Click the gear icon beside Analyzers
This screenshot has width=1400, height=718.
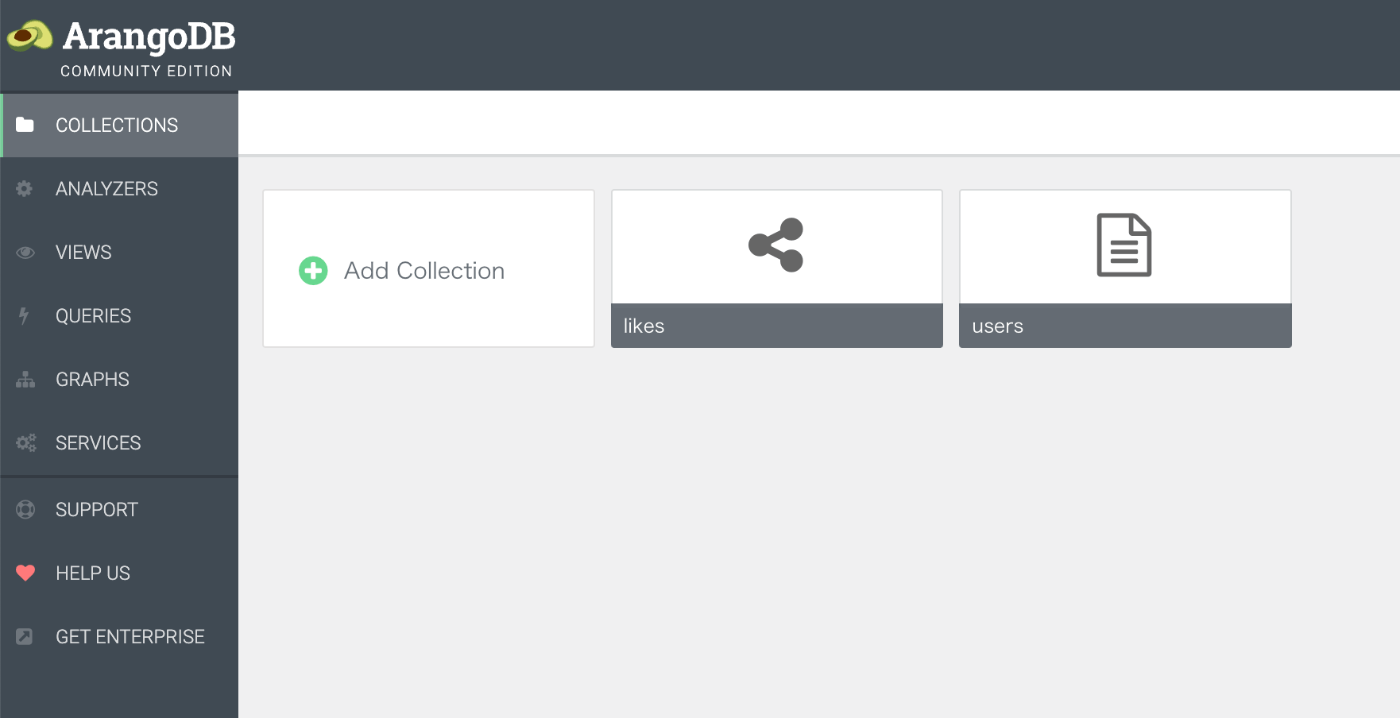tap(25, 189)
